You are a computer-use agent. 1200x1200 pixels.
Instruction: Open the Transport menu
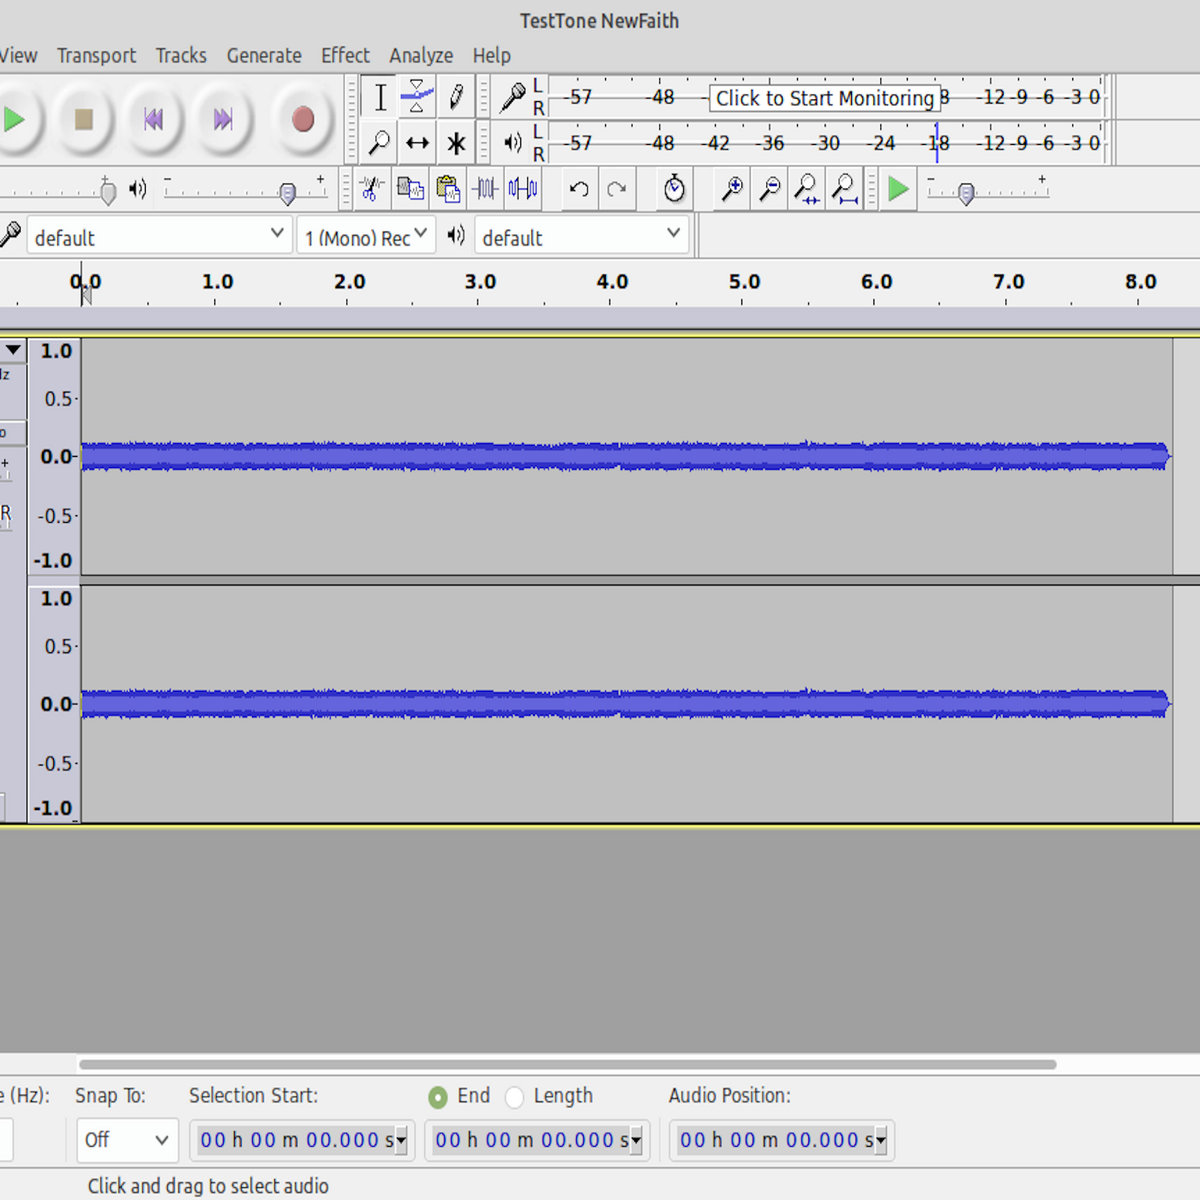click(96, 55)
